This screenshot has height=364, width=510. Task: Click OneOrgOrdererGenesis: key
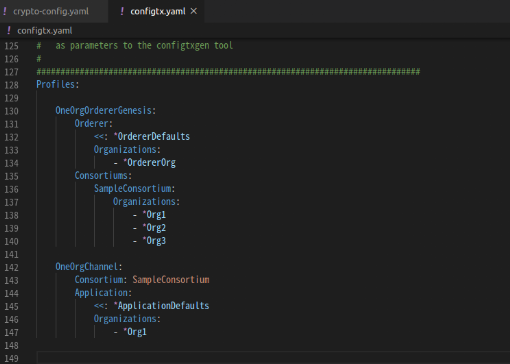106,111
